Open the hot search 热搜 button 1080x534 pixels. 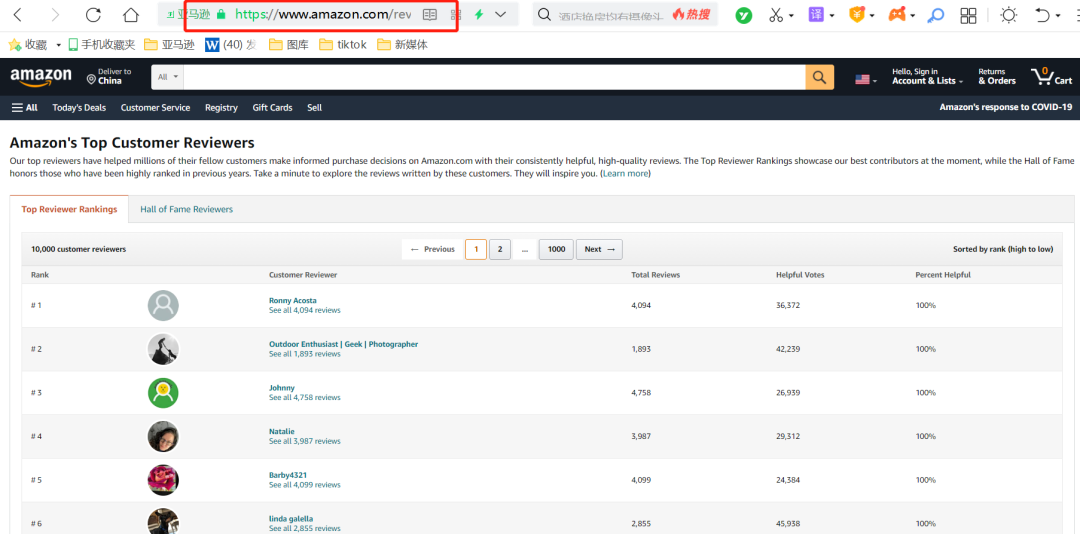point(691,14)
